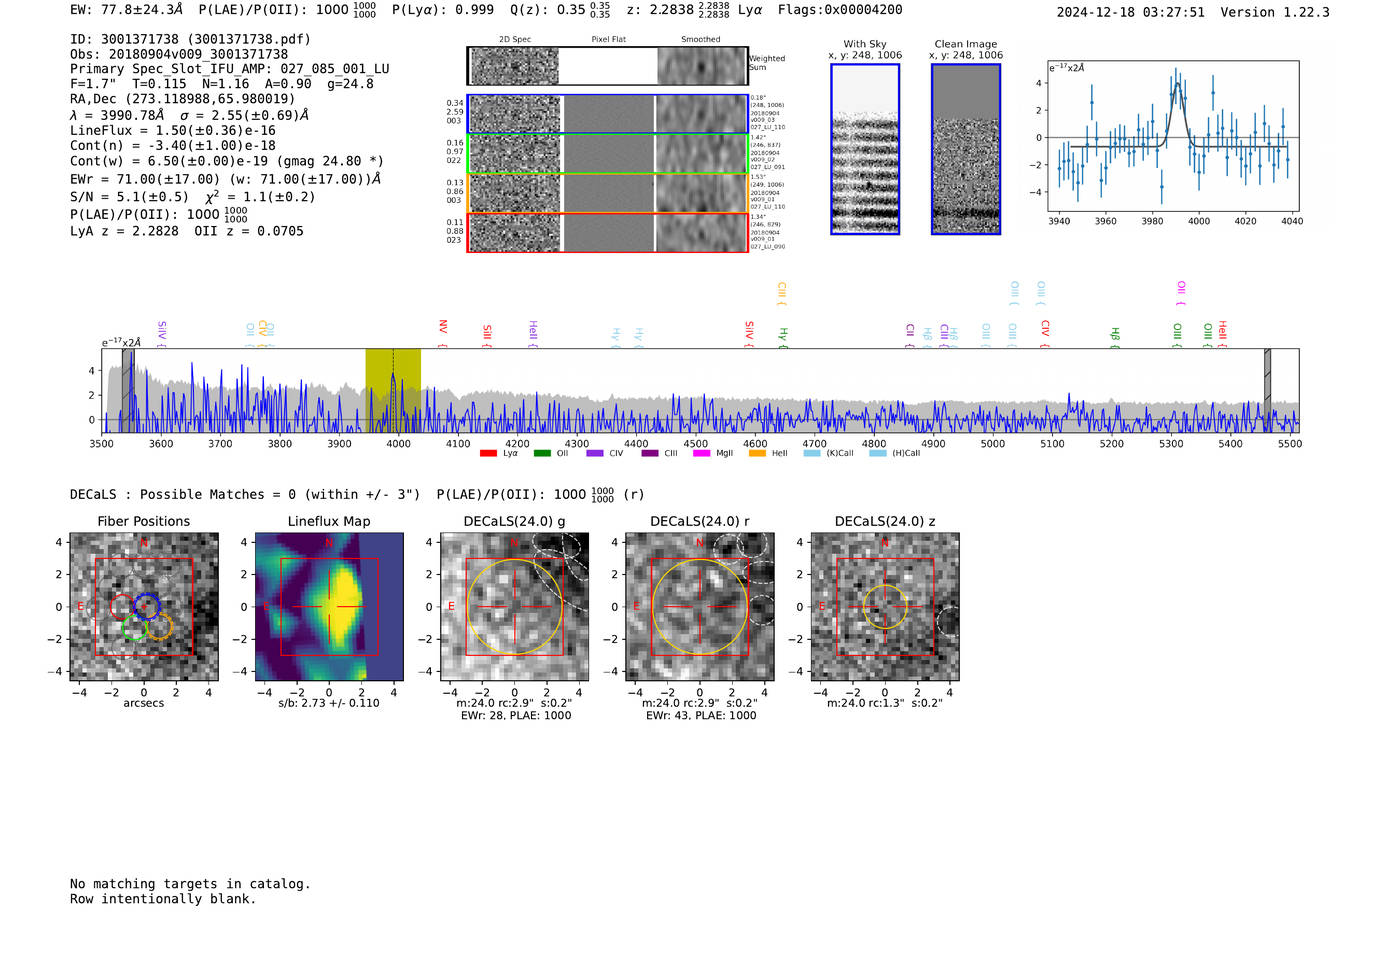Click the purple HeII line marker
This screenshot has height=953, width=1400.
(533, 334)
